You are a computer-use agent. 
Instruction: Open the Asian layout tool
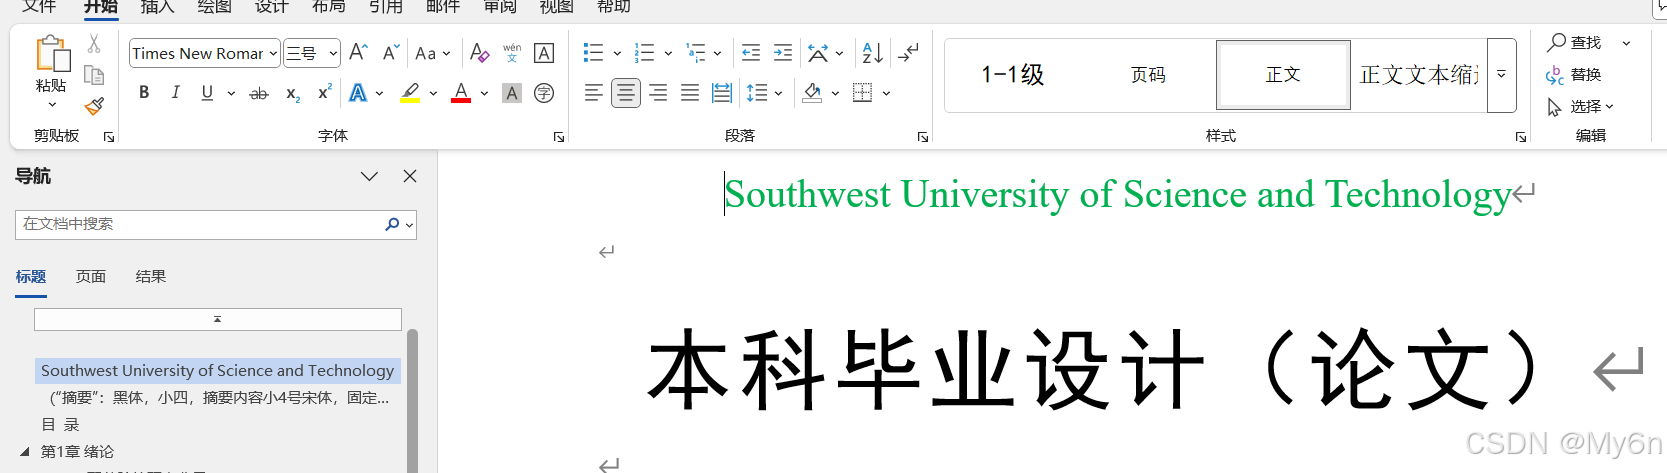(818, 52)
